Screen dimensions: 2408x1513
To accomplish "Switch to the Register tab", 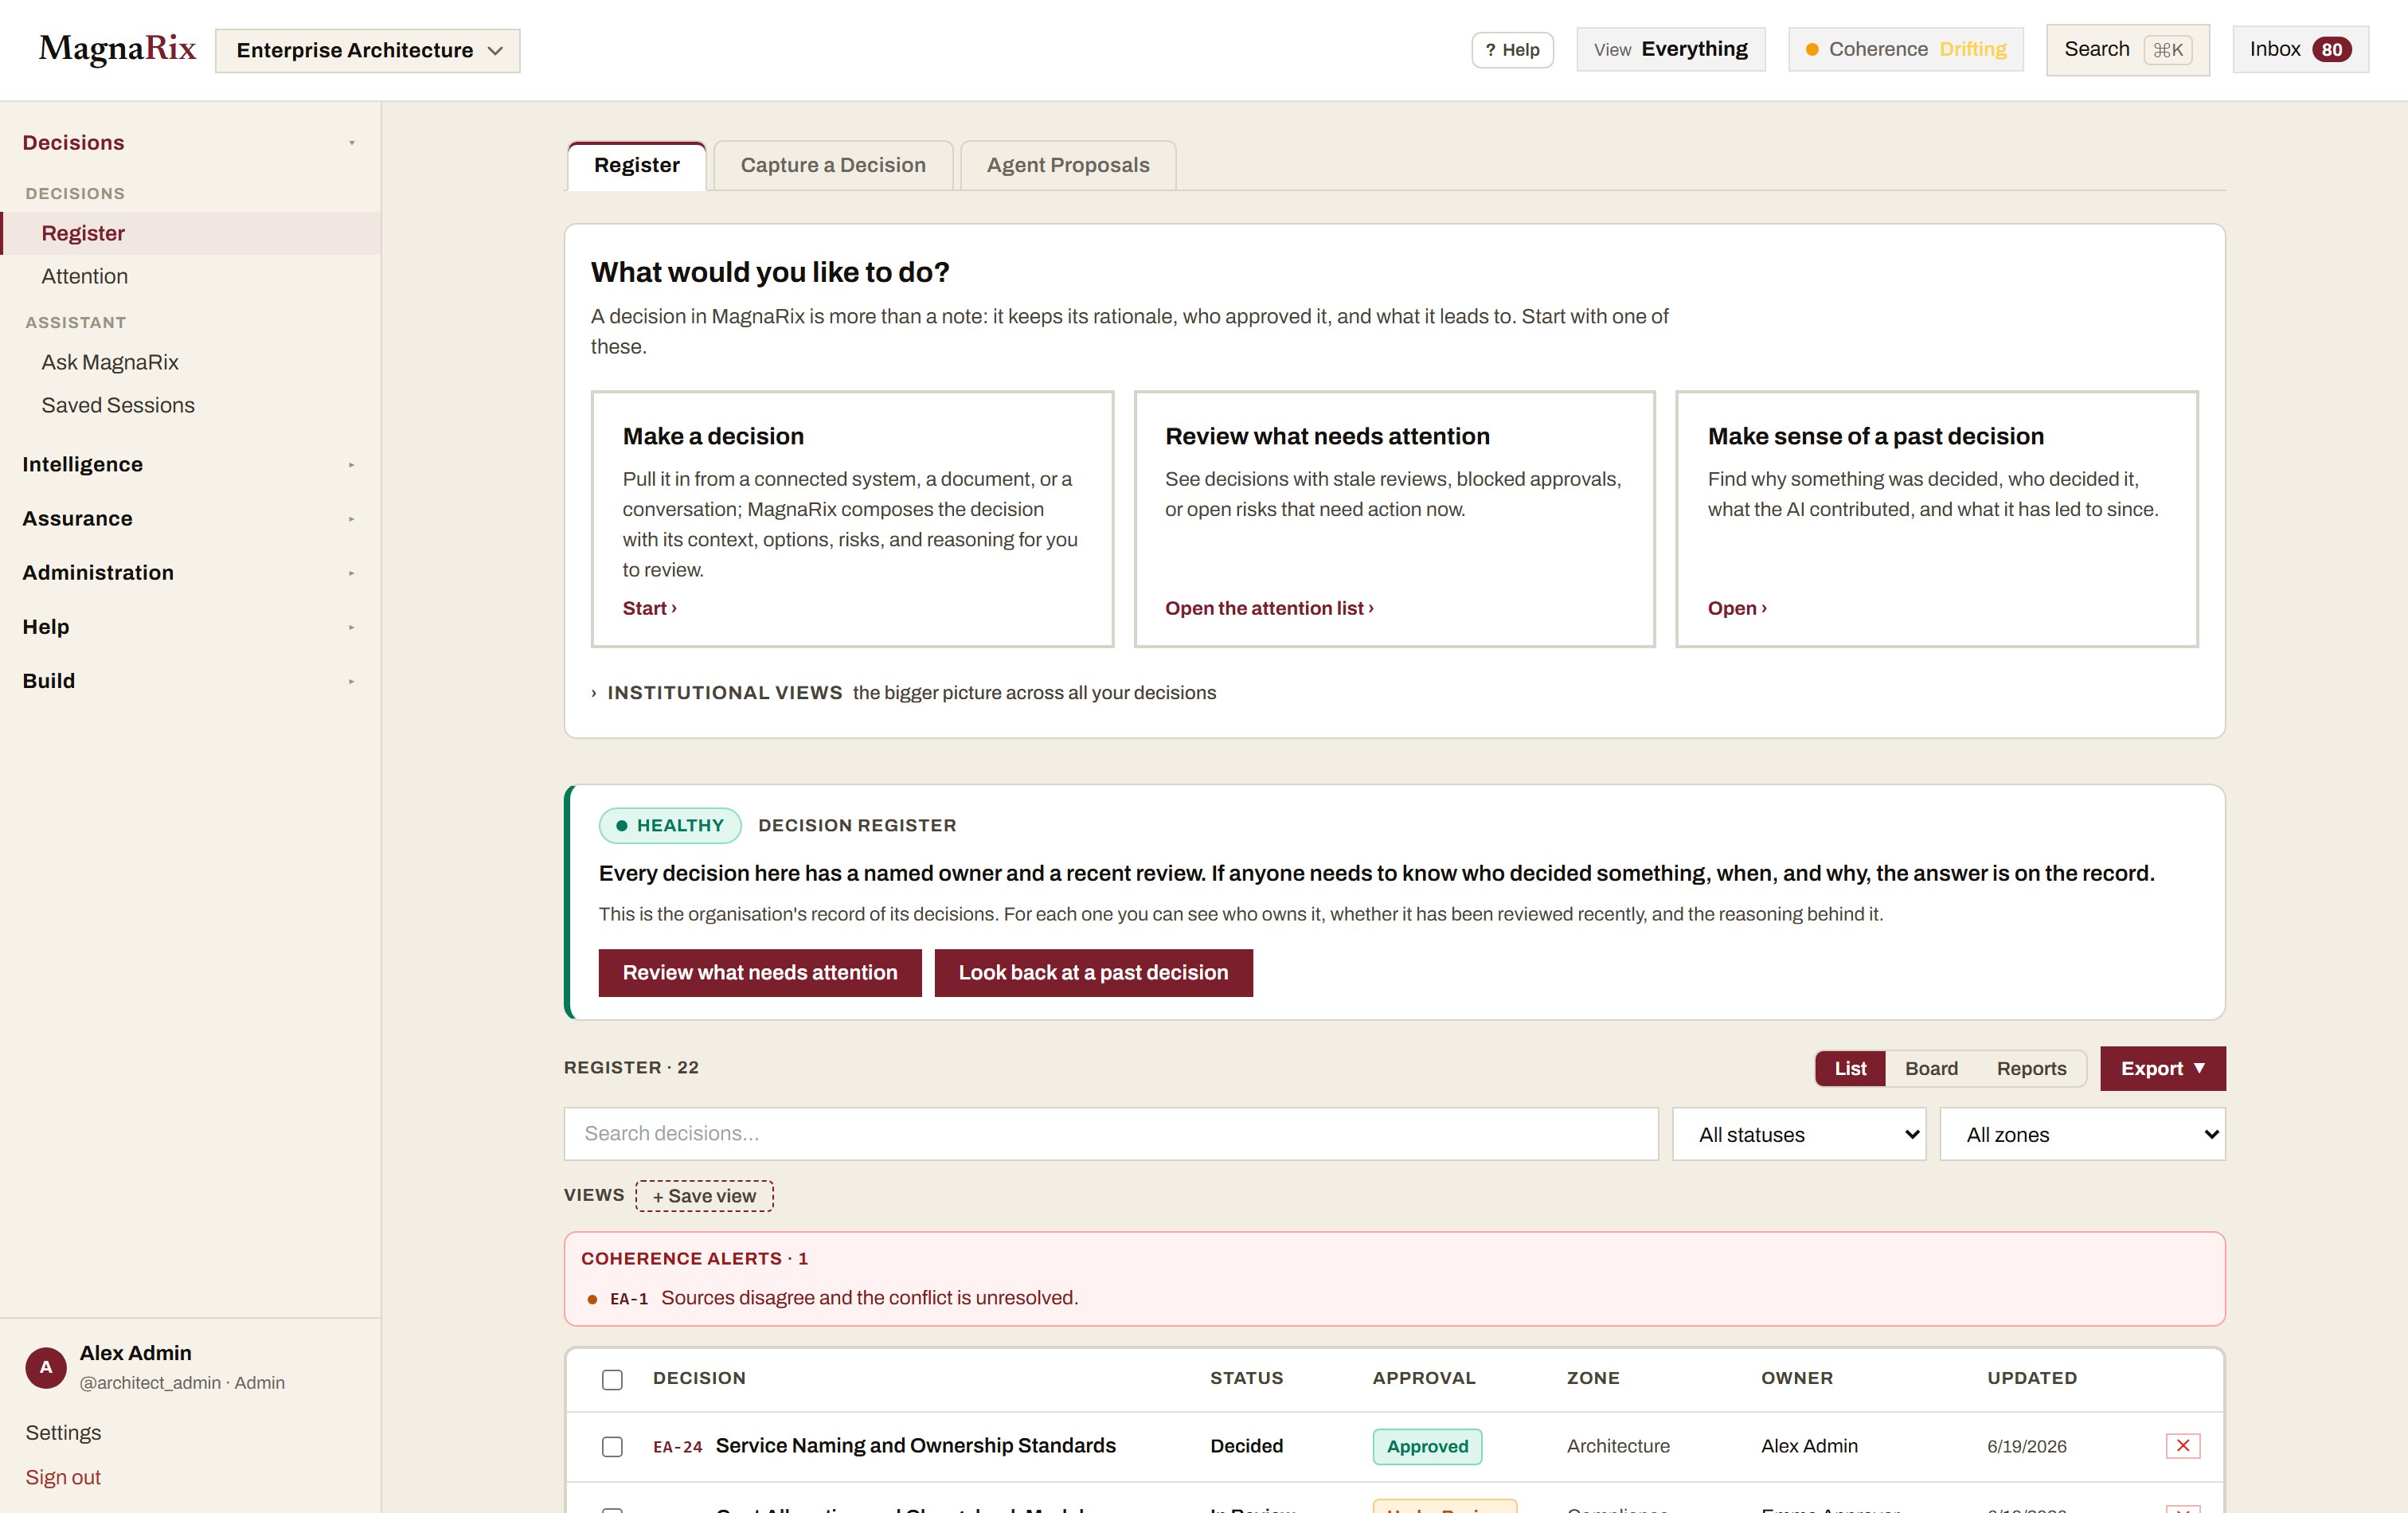I will pos(636,165).
